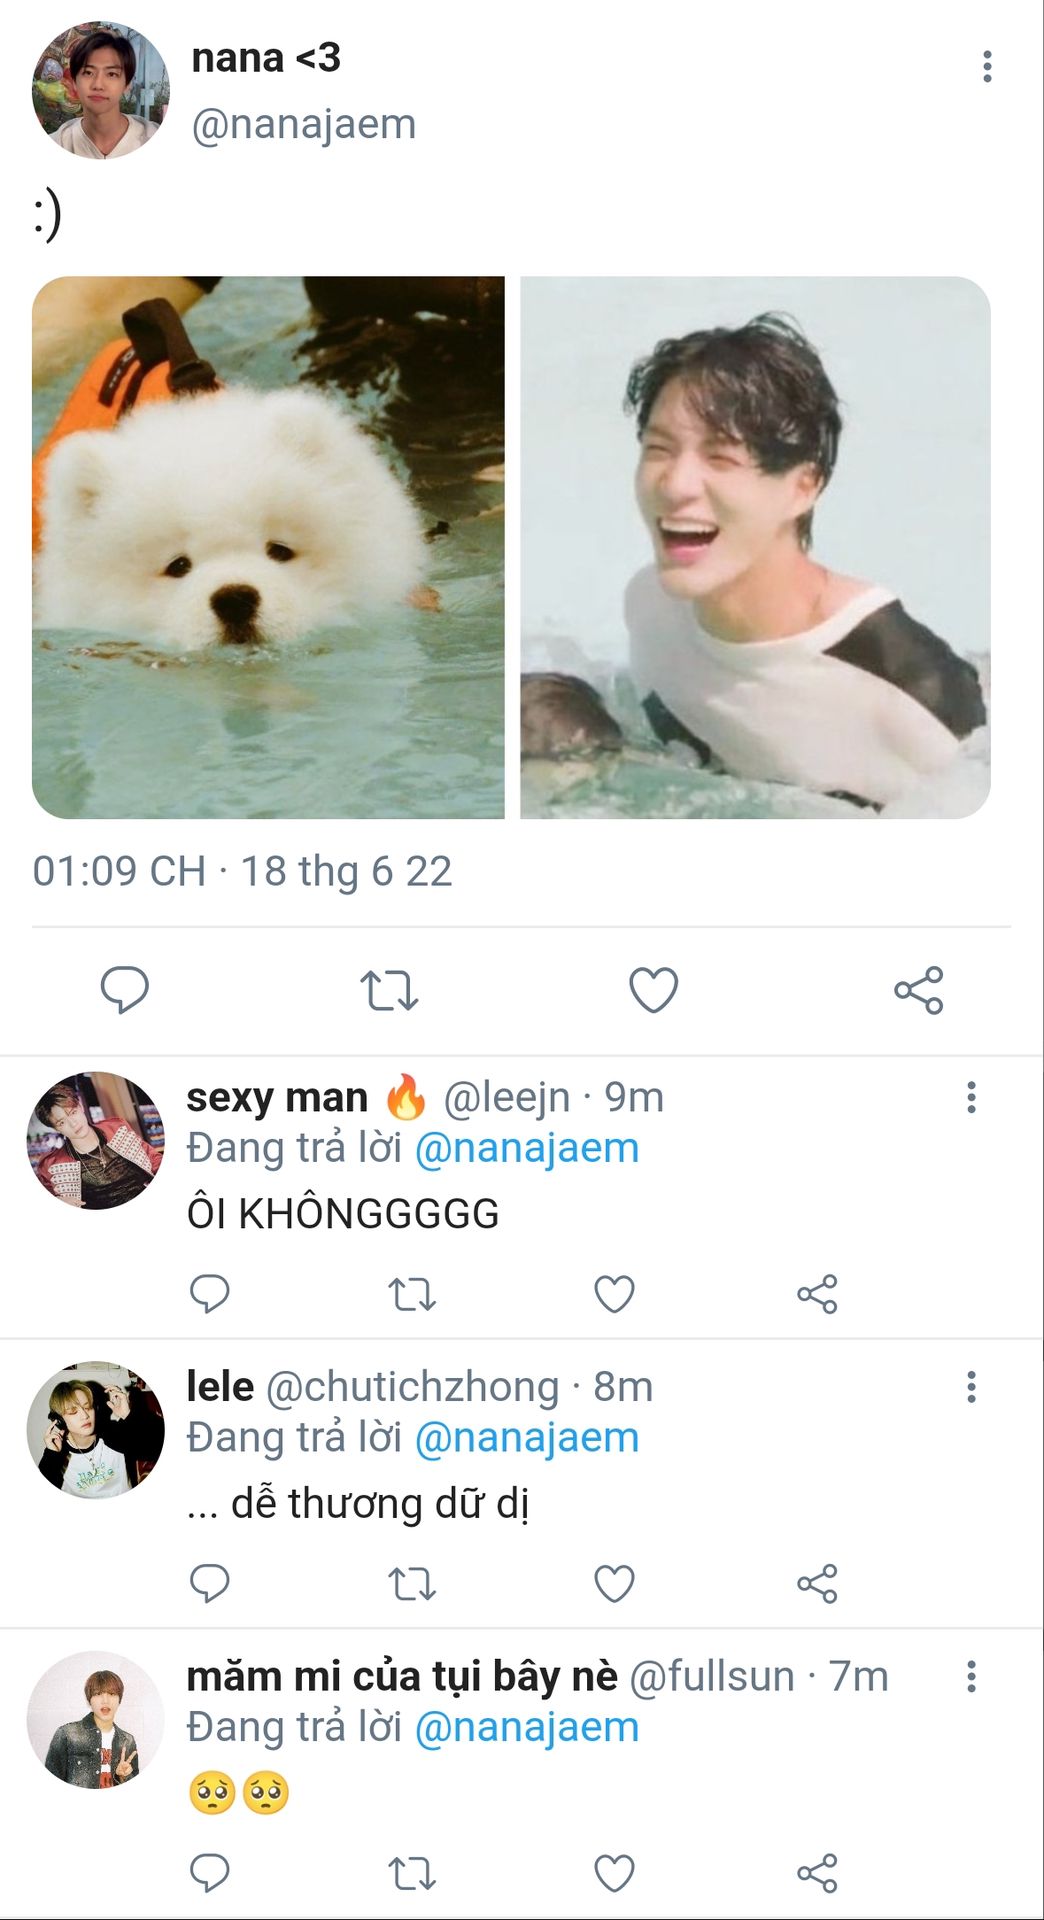Reply to the sexy man comment
This screenshot has width=1044, height=1920.
point(210,1294)
